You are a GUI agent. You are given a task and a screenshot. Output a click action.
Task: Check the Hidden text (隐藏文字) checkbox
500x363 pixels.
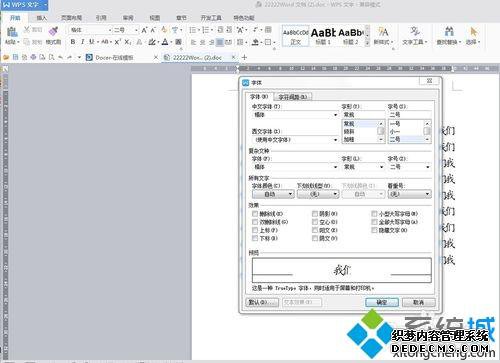[x=374, y=230]
